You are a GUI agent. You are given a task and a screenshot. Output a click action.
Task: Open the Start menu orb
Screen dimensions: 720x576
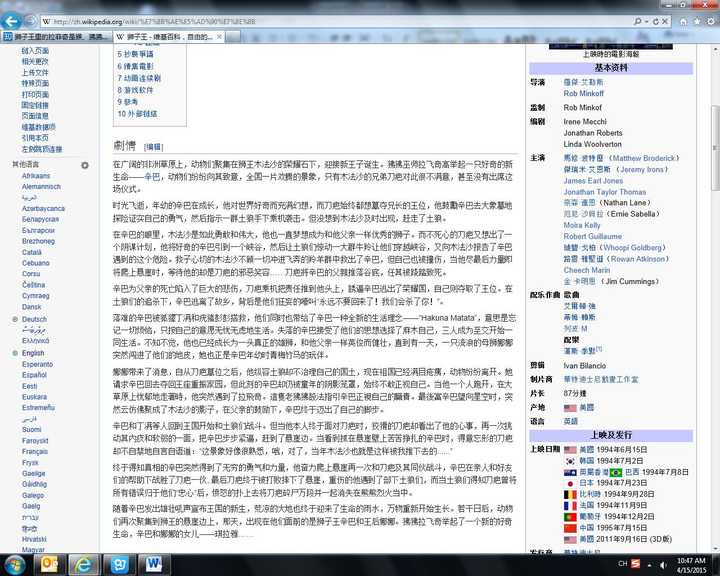pos(15,564)
